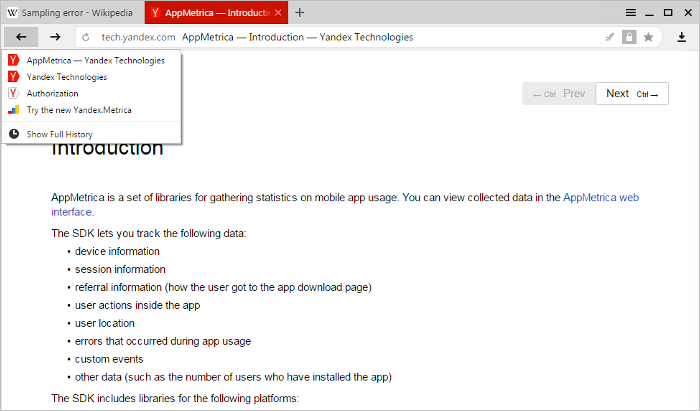Minimize the browser window
Viewport: 700px width, 411px height.
click(650, 13)
